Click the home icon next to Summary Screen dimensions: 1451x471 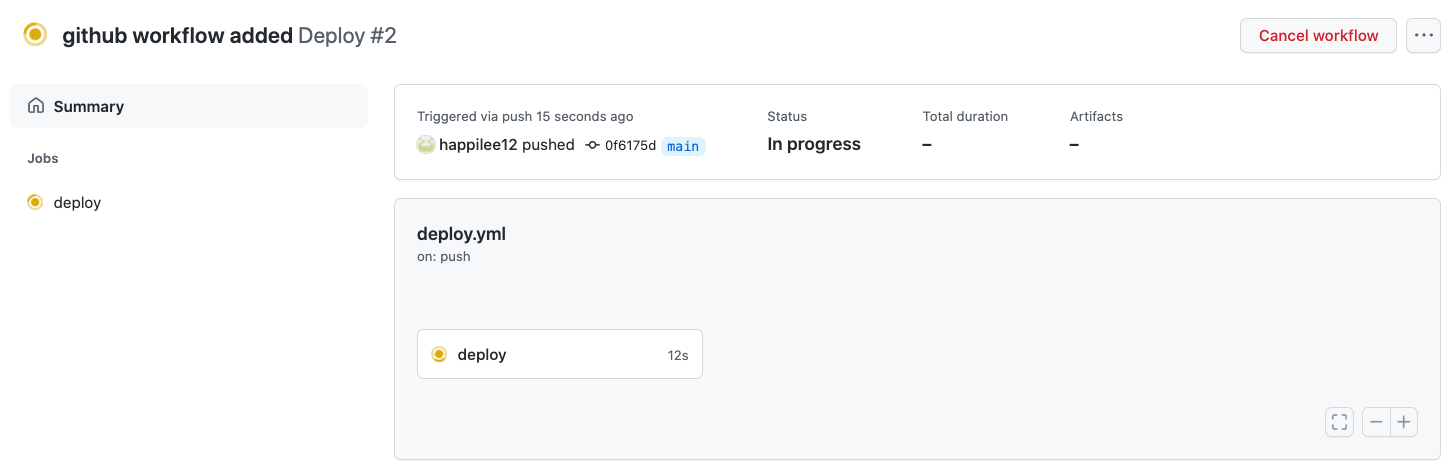click(36, 106)
